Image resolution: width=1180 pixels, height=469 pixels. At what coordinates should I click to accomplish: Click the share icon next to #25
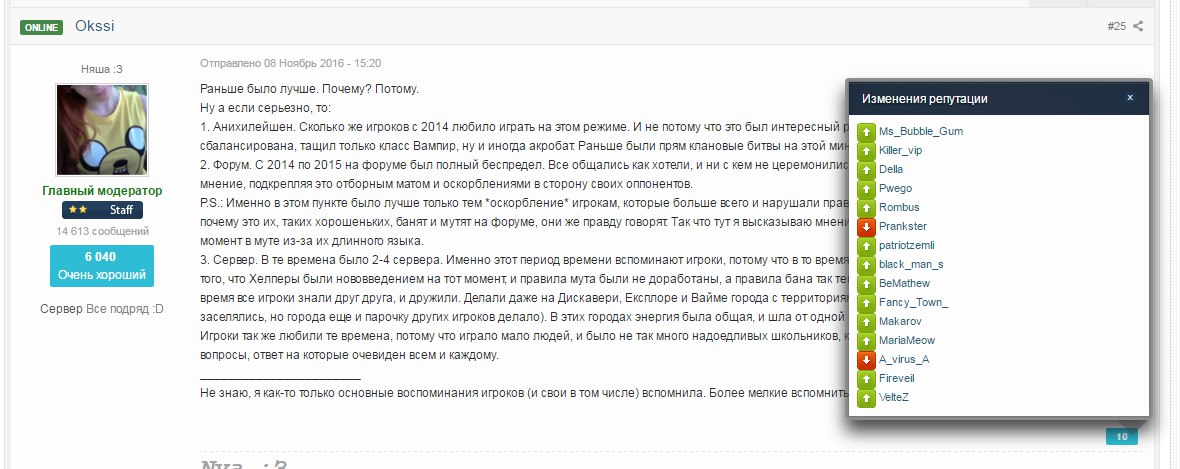tap(1138, 26)
